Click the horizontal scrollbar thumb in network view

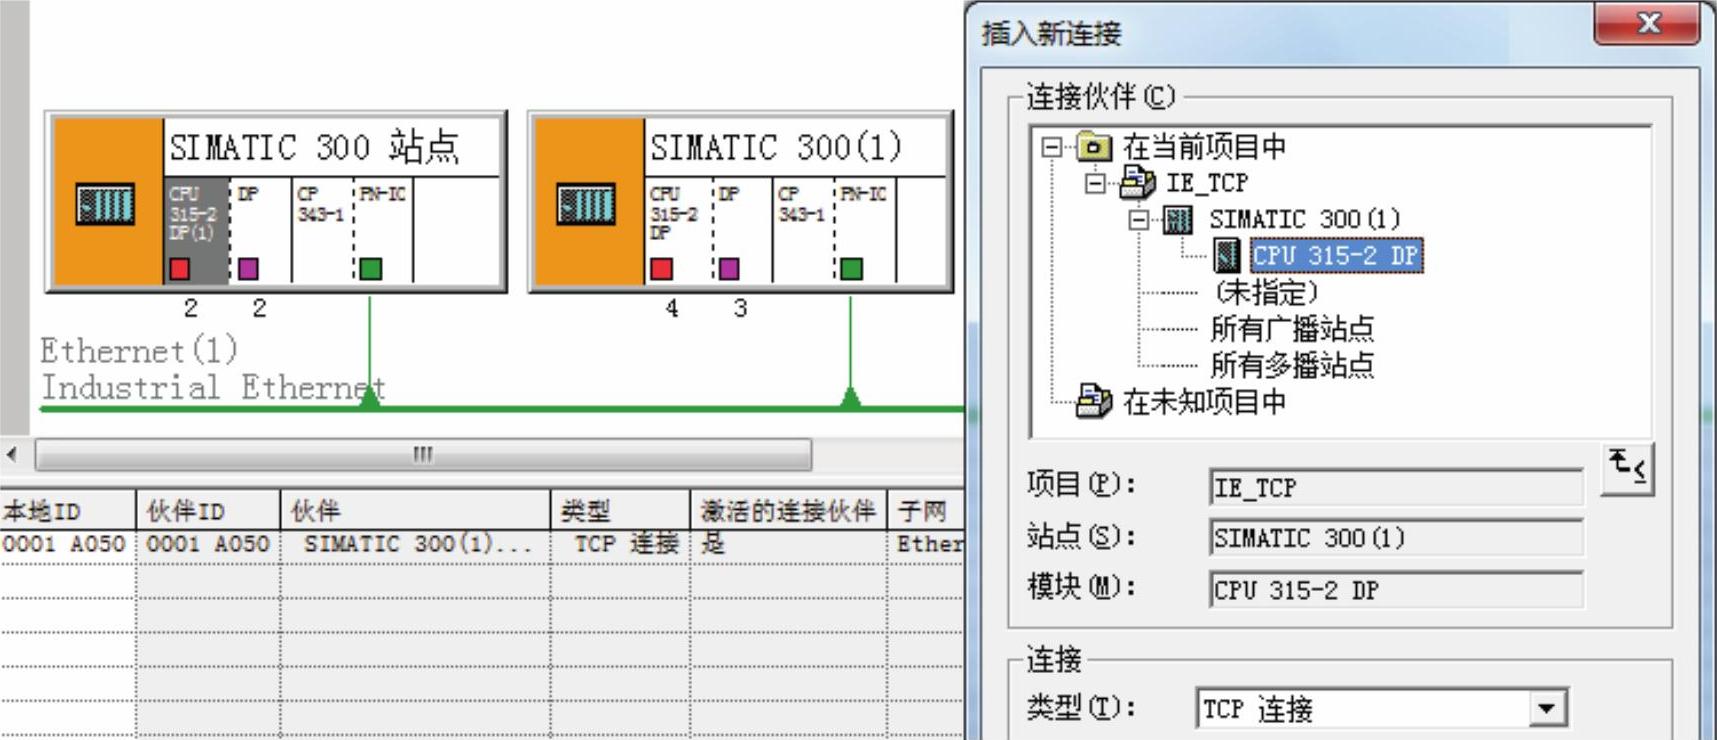coord(423,455)
